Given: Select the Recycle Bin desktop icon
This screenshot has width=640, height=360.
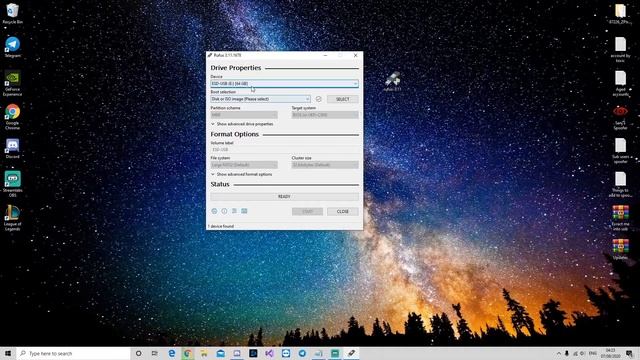Looking at the screenshot, I should click(12, 14).
